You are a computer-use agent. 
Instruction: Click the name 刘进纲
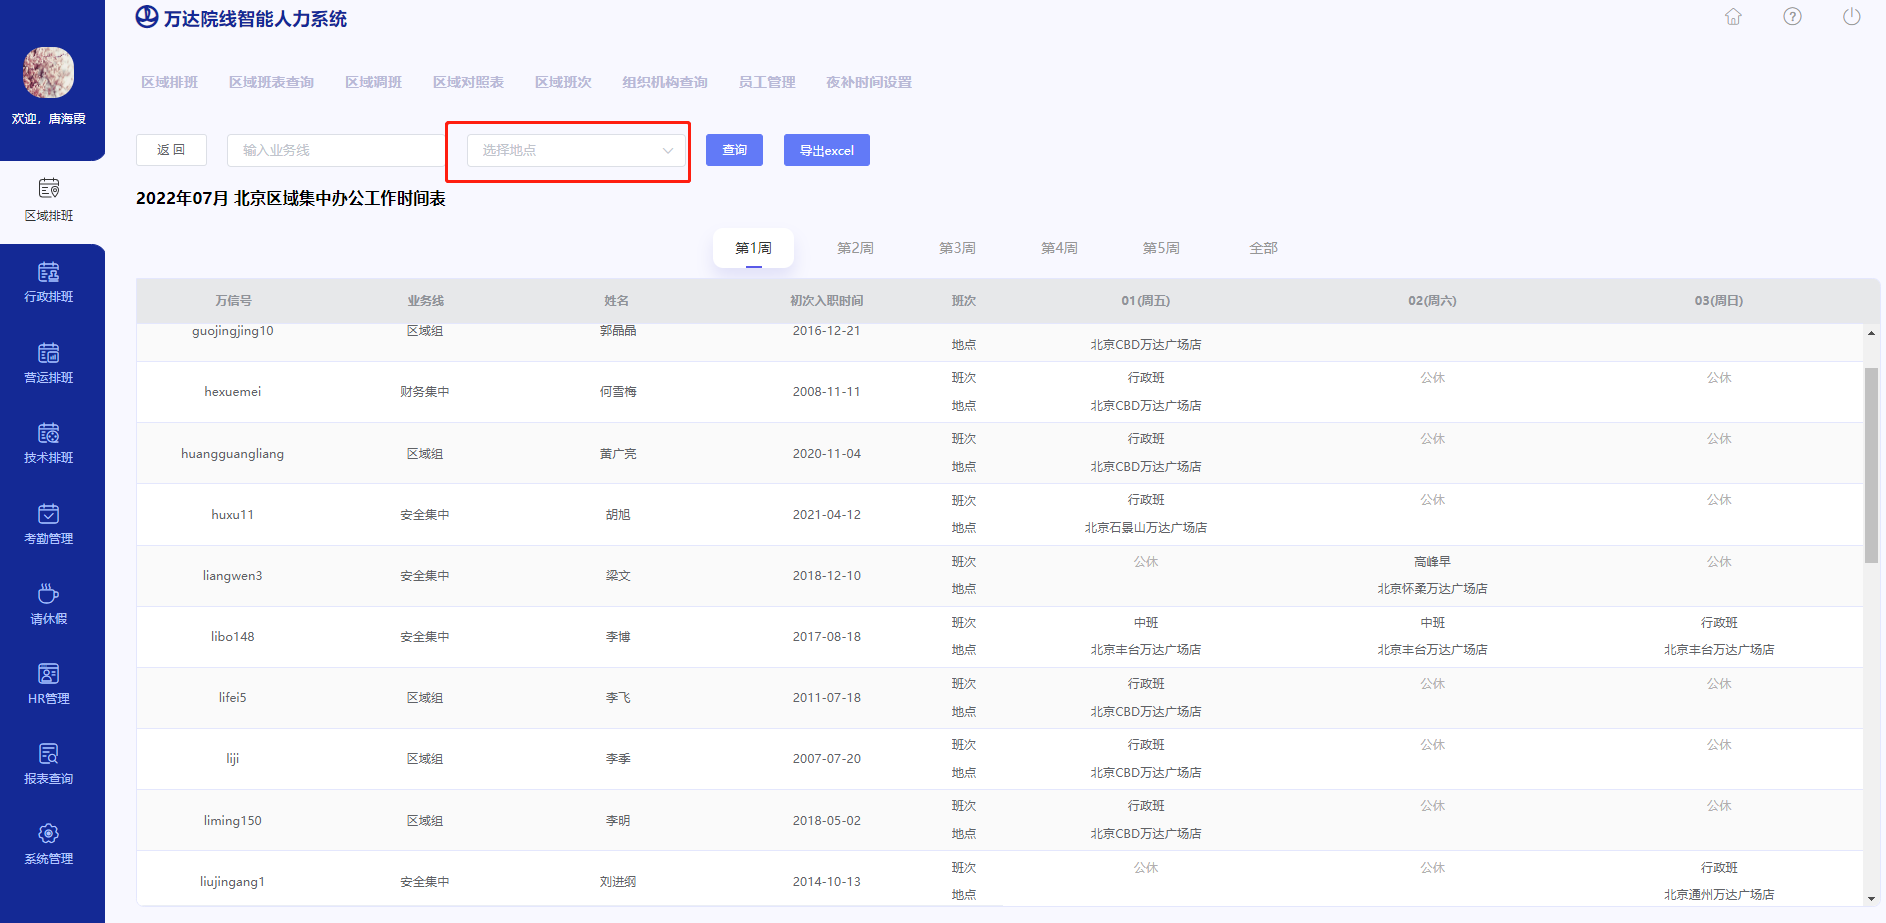(618, 882)
